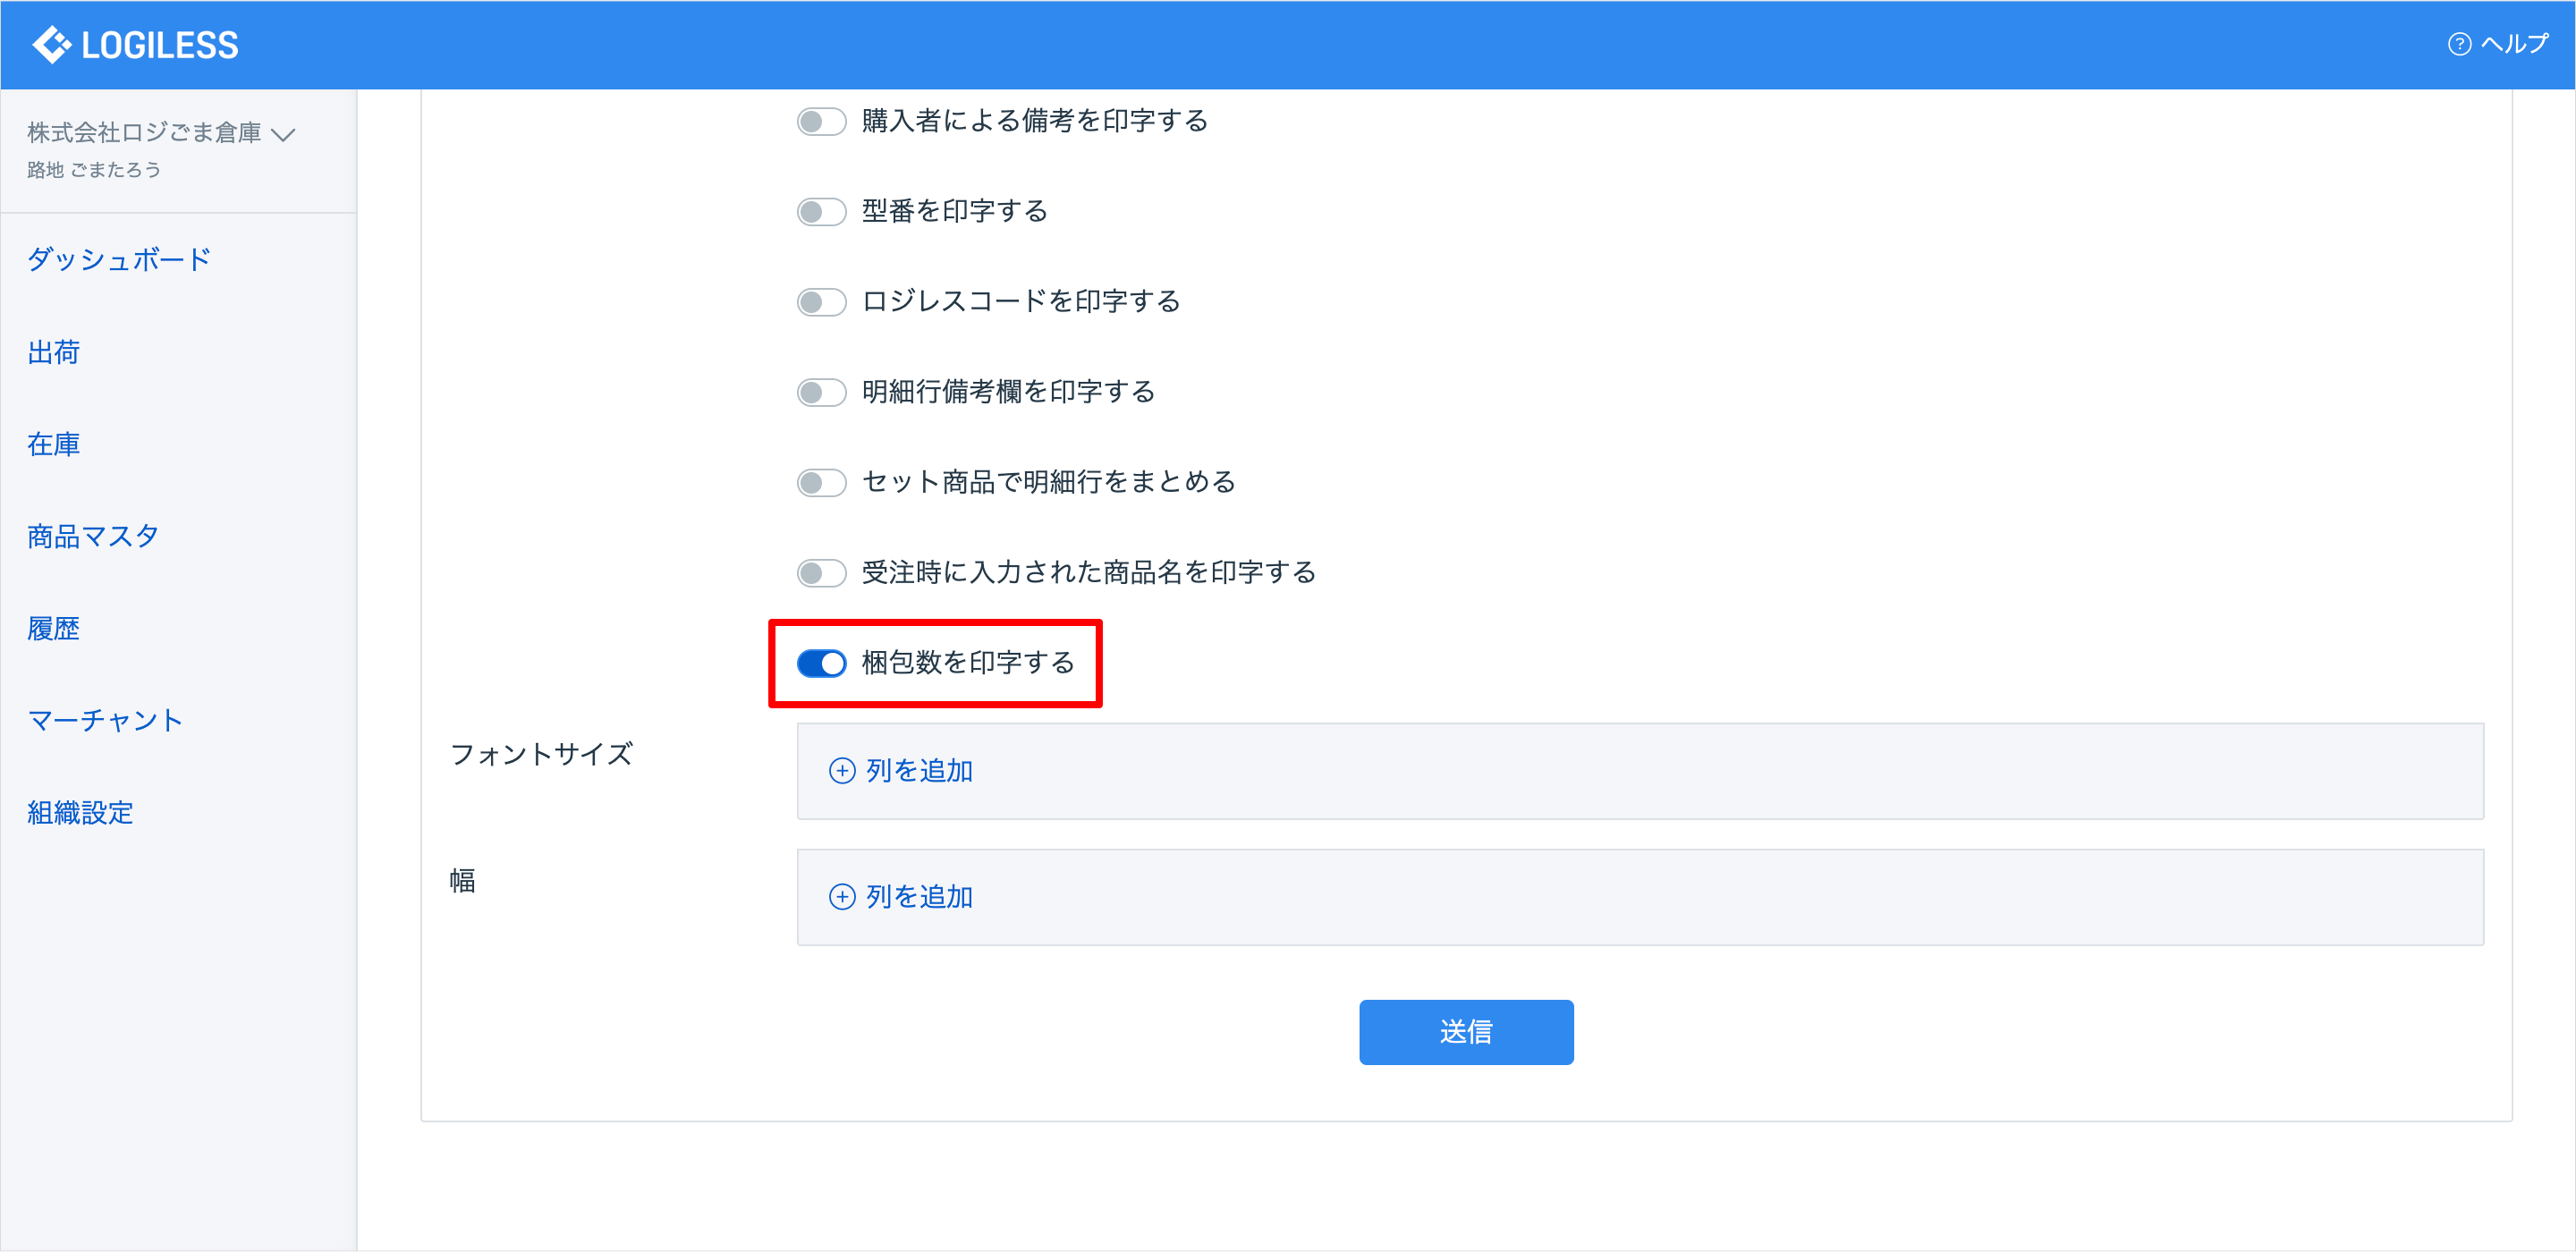Viewport: 2576px width, 1252px height.
Task: Click user name 路地 ごまたろう
Action: coord(93,170)
